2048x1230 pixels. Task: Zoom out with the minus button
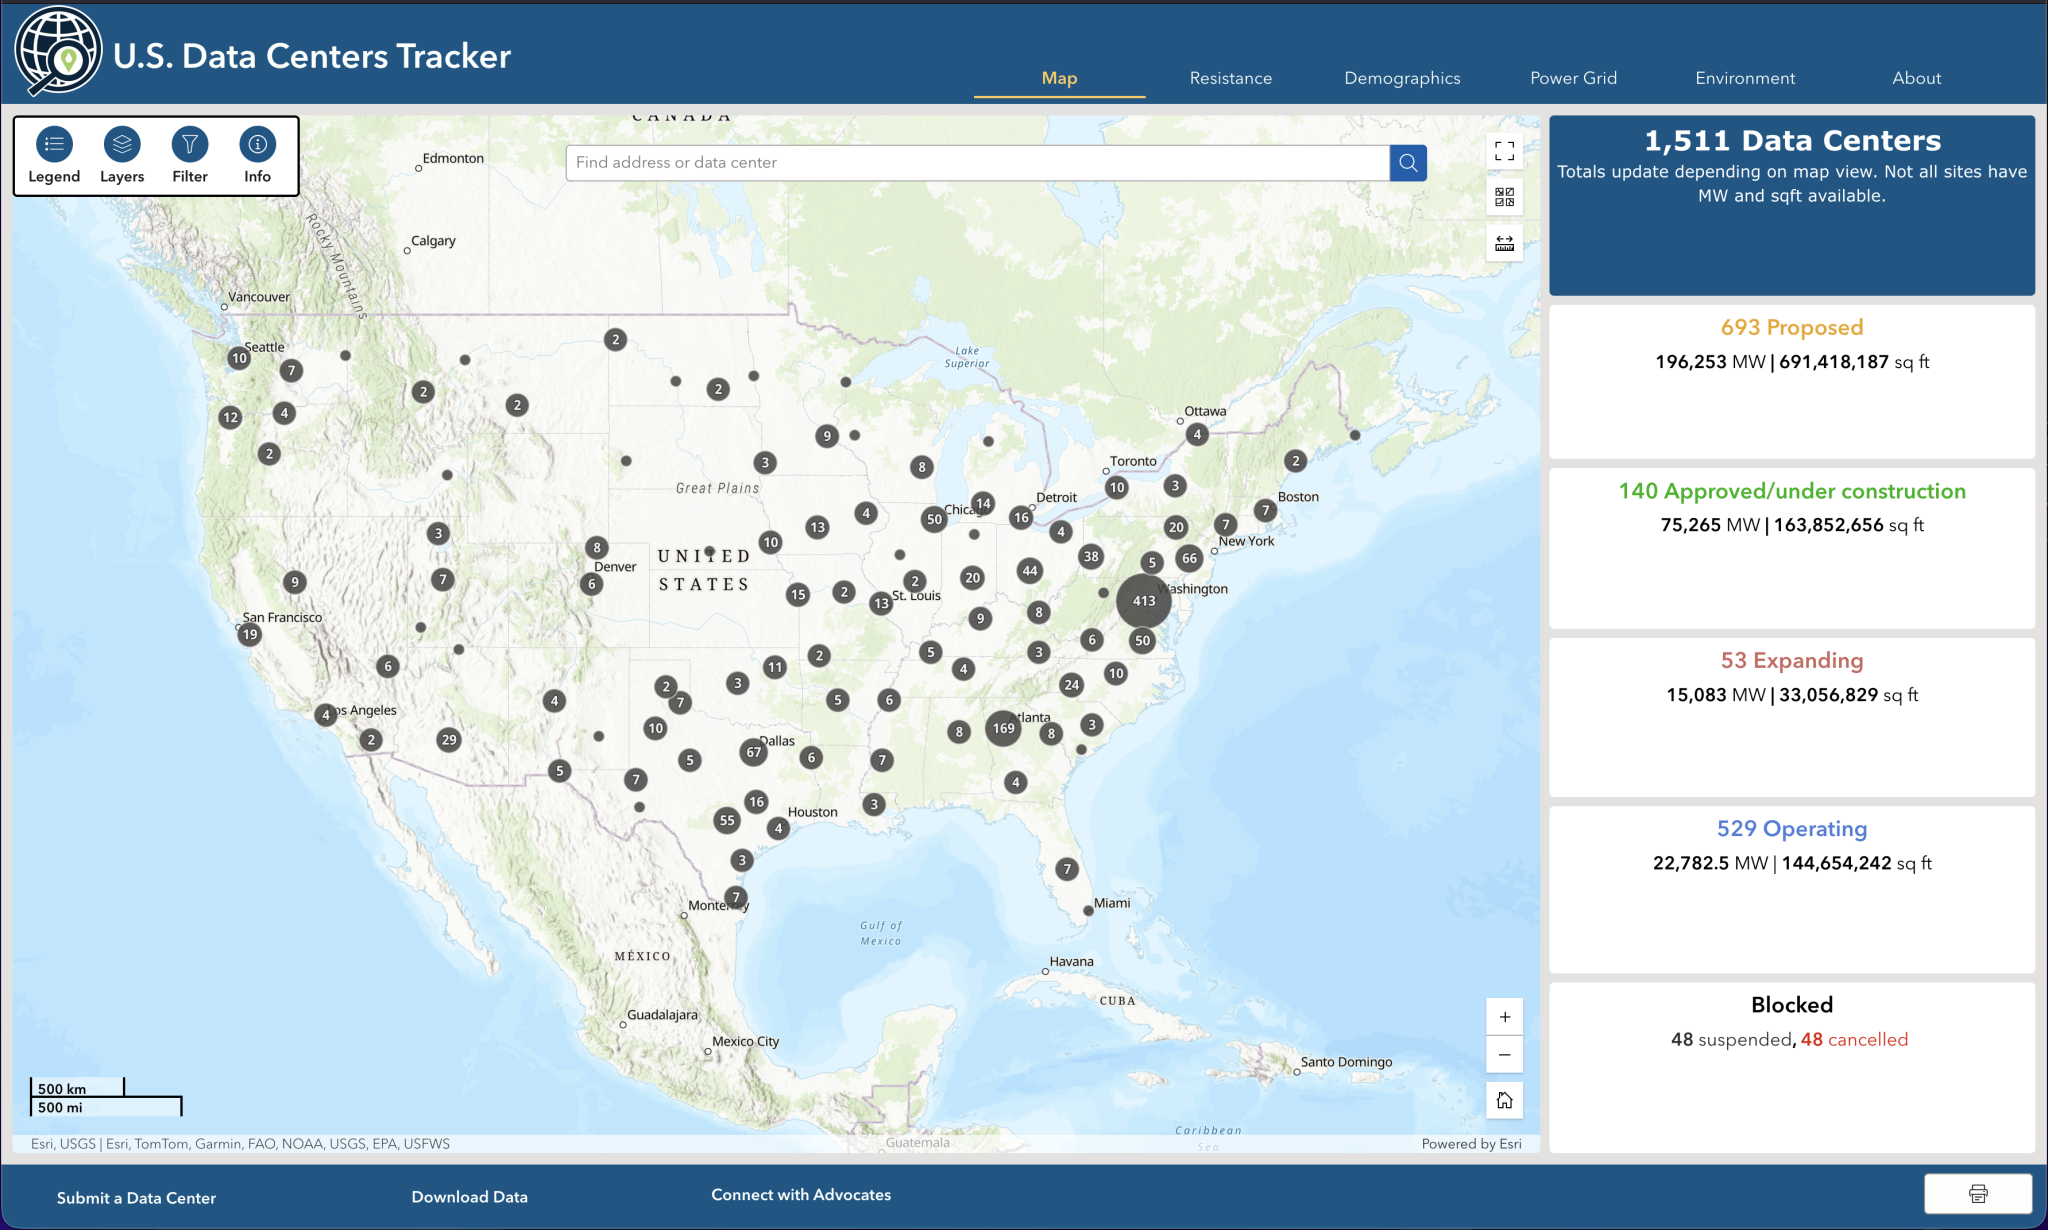1504,1055
